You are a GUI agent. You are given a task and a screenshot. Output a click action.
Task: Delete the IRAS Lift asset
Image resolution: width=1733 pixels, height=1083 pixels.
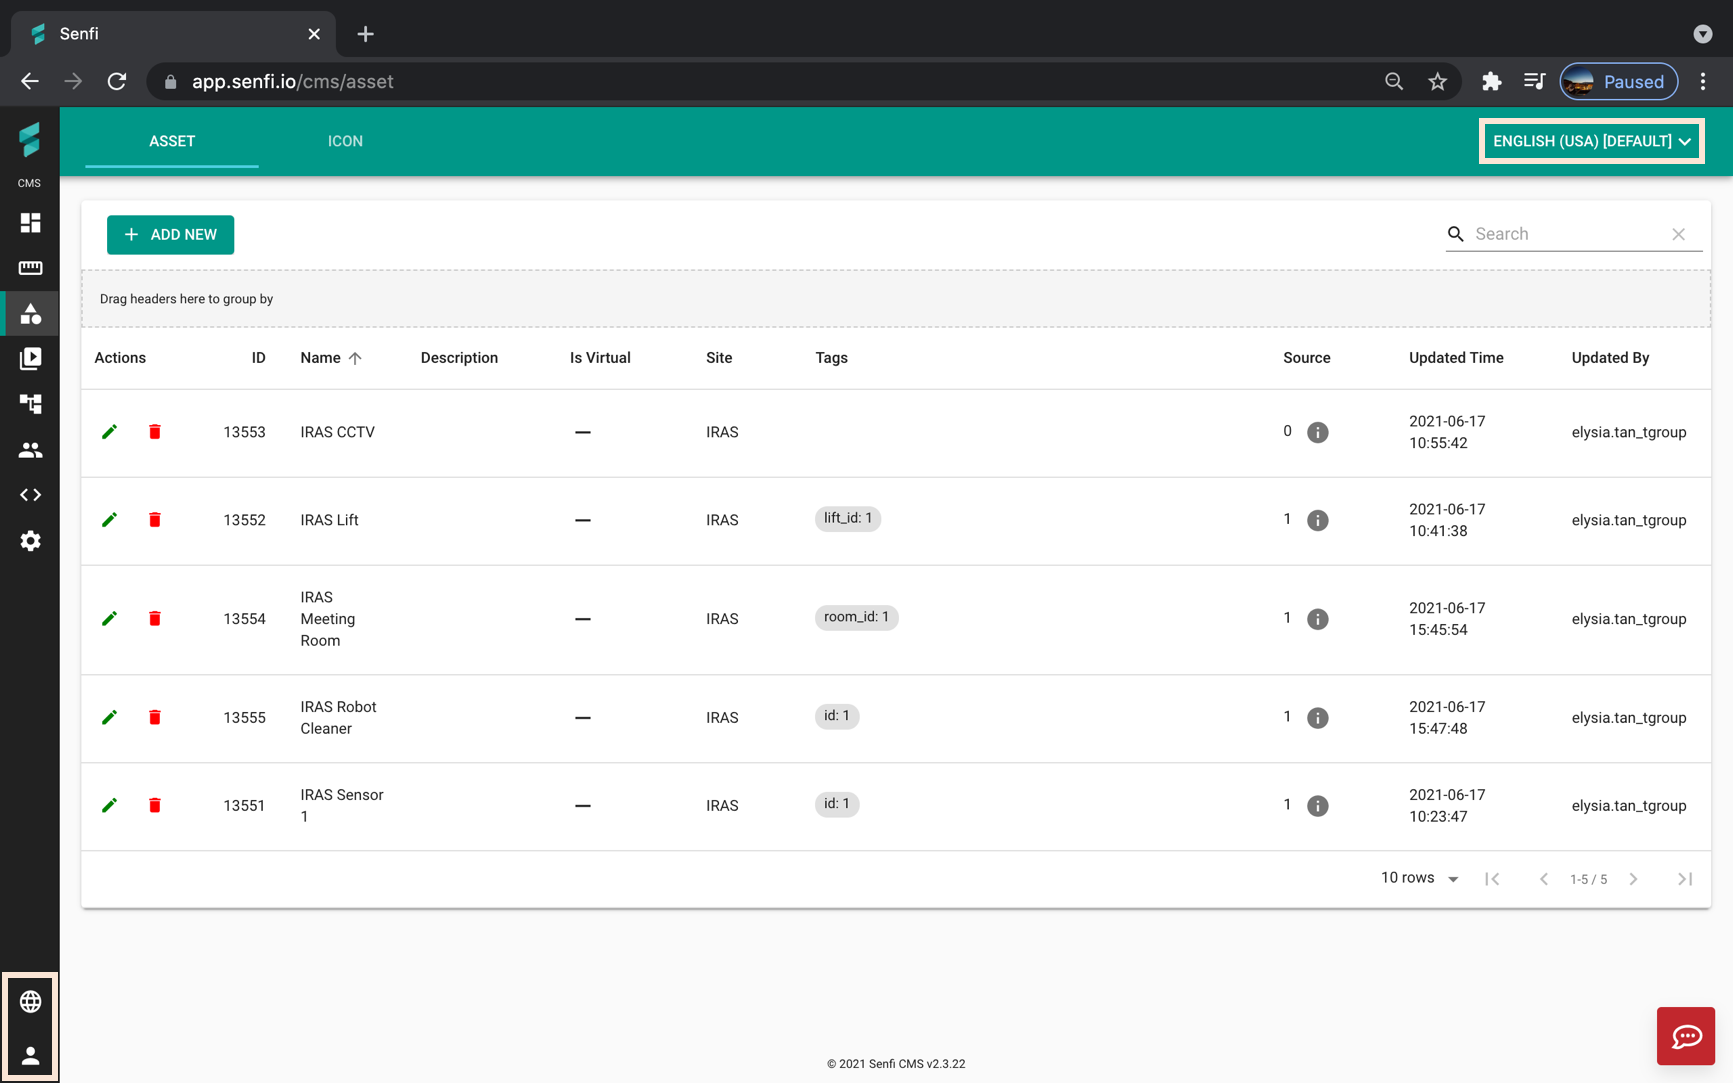(155, 520)
